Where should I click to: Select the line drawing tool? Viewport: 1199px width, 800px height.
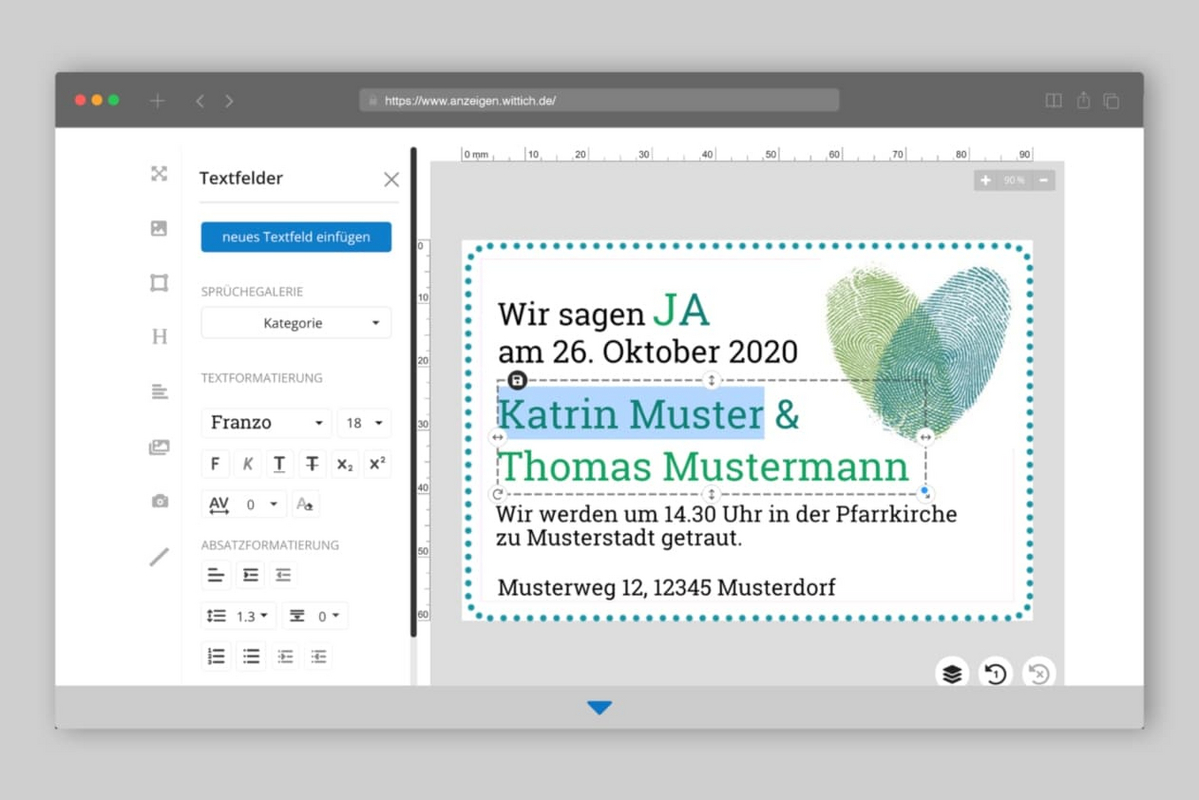click(x=159, y=557)
